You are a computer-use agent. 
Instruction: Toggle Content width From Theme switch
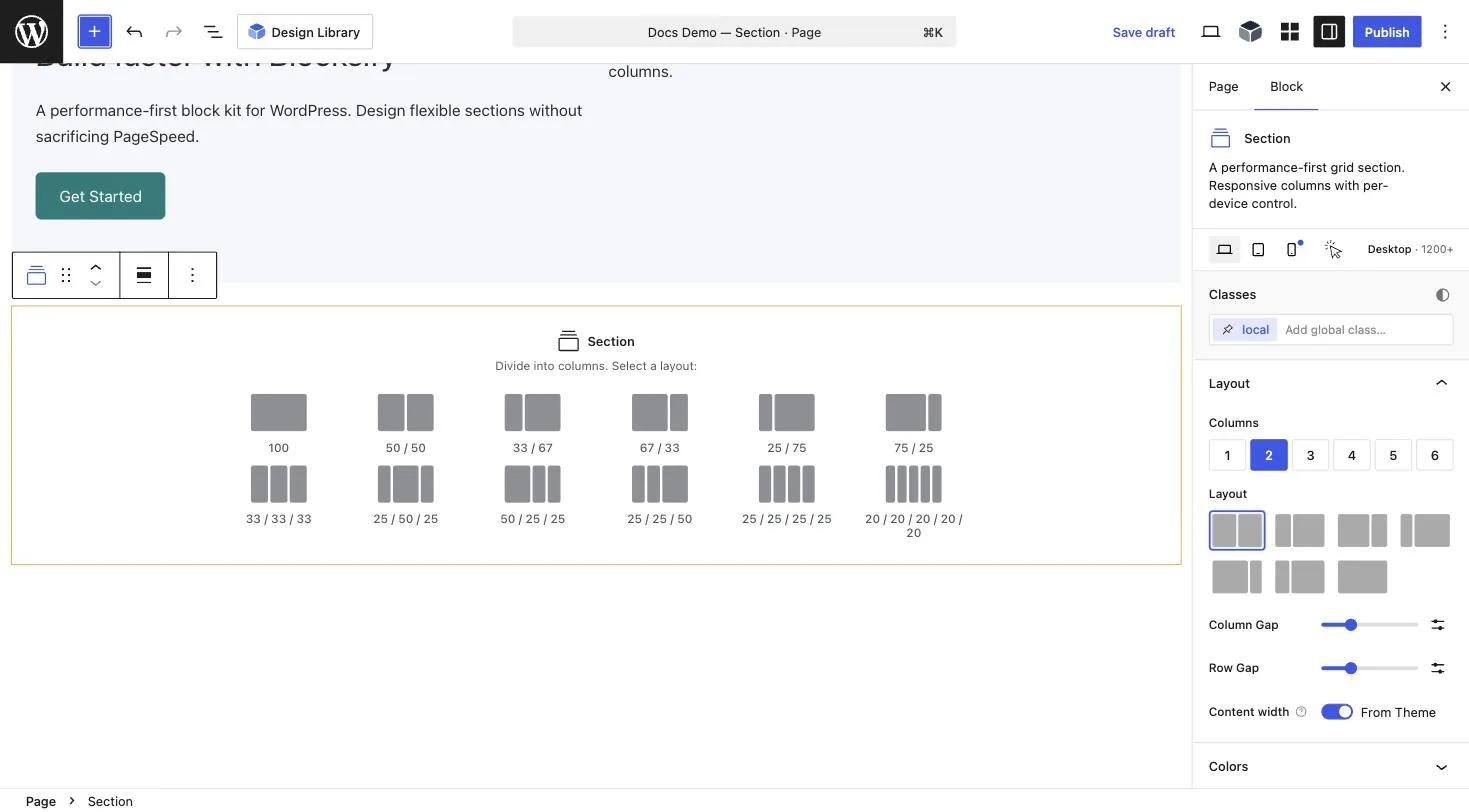pos(1336,712)
